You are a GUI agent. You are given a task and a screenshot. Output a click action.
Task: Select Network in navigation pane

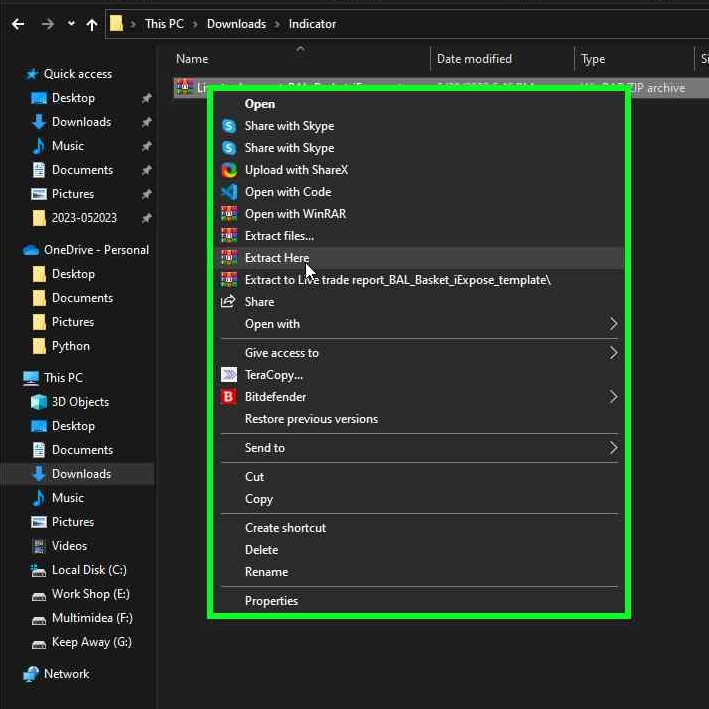(x=66, y=673)
